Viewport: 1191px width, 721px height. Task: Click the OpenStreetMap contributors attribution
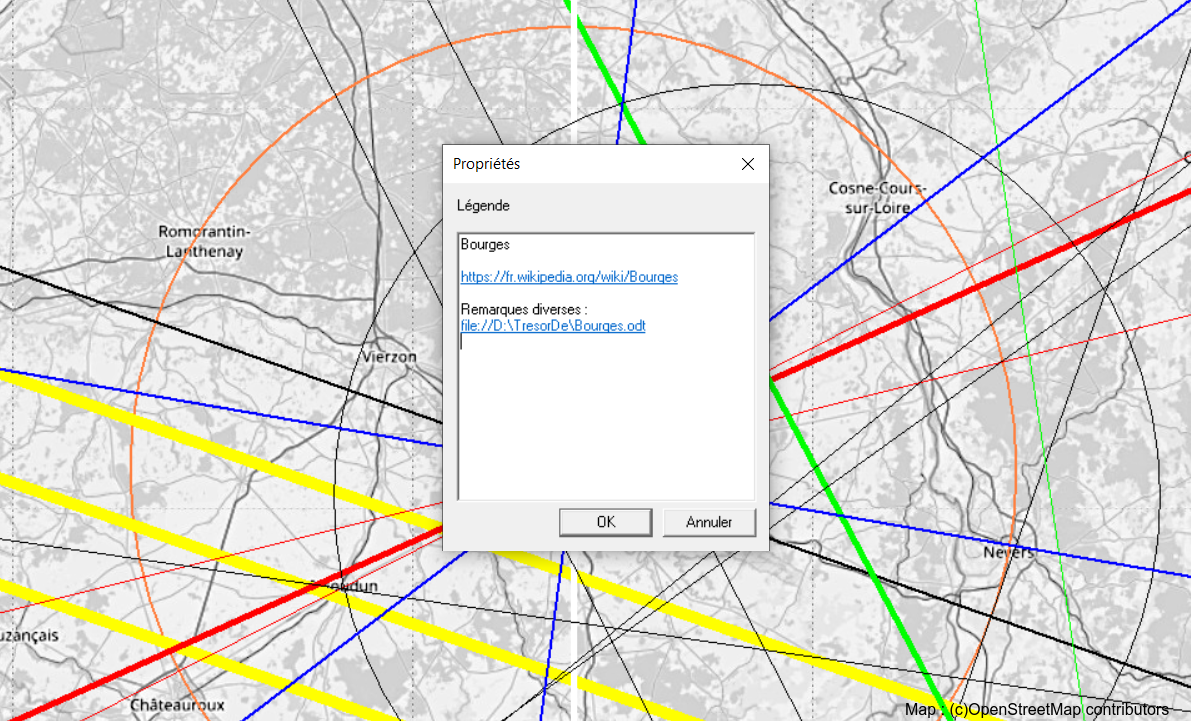pyautogui.click(x=1036, y=709)
